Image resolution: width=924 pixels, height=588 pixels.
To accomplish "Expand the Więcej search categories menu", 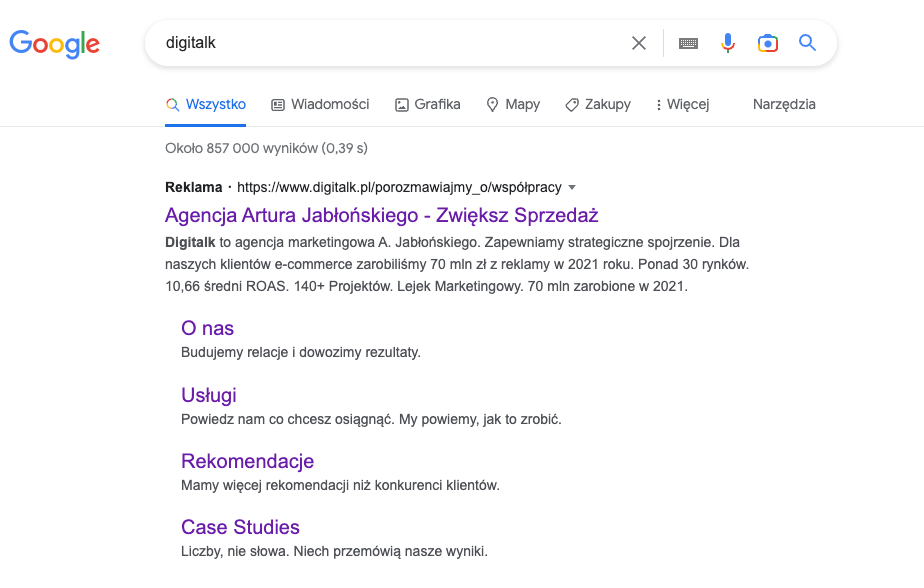I will [x=682, y=104].
